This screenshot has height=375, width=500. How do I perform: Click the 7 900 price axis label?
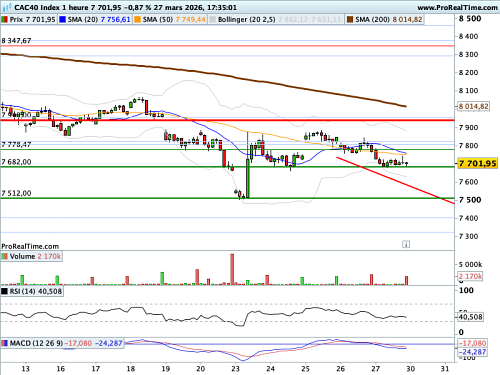click(469, 127)
